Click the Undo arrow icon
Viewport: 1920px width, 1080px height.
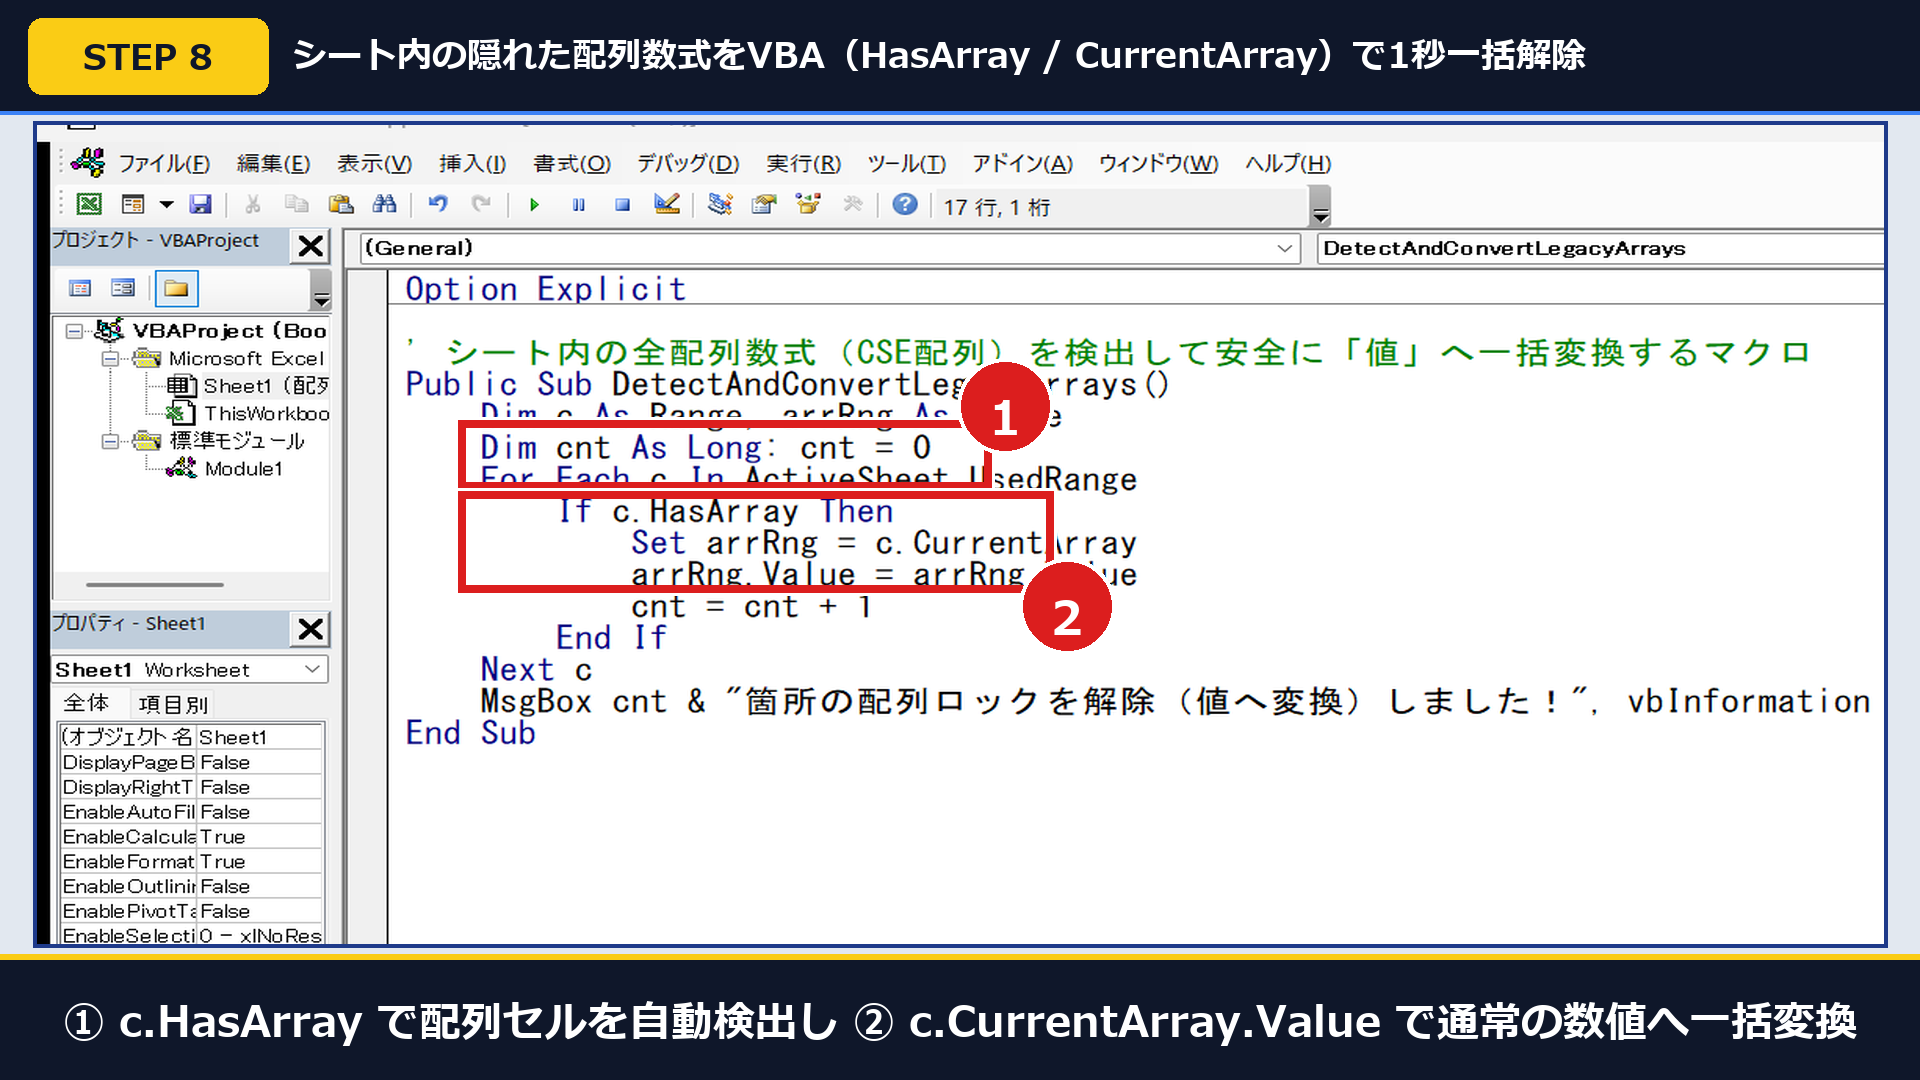point(438,204)
